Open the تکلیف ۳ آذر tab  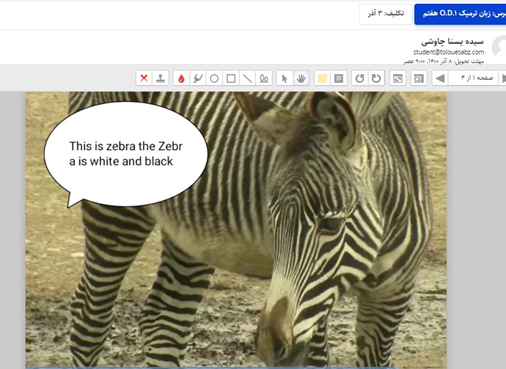pyautogui.click(x=386, y=14)
